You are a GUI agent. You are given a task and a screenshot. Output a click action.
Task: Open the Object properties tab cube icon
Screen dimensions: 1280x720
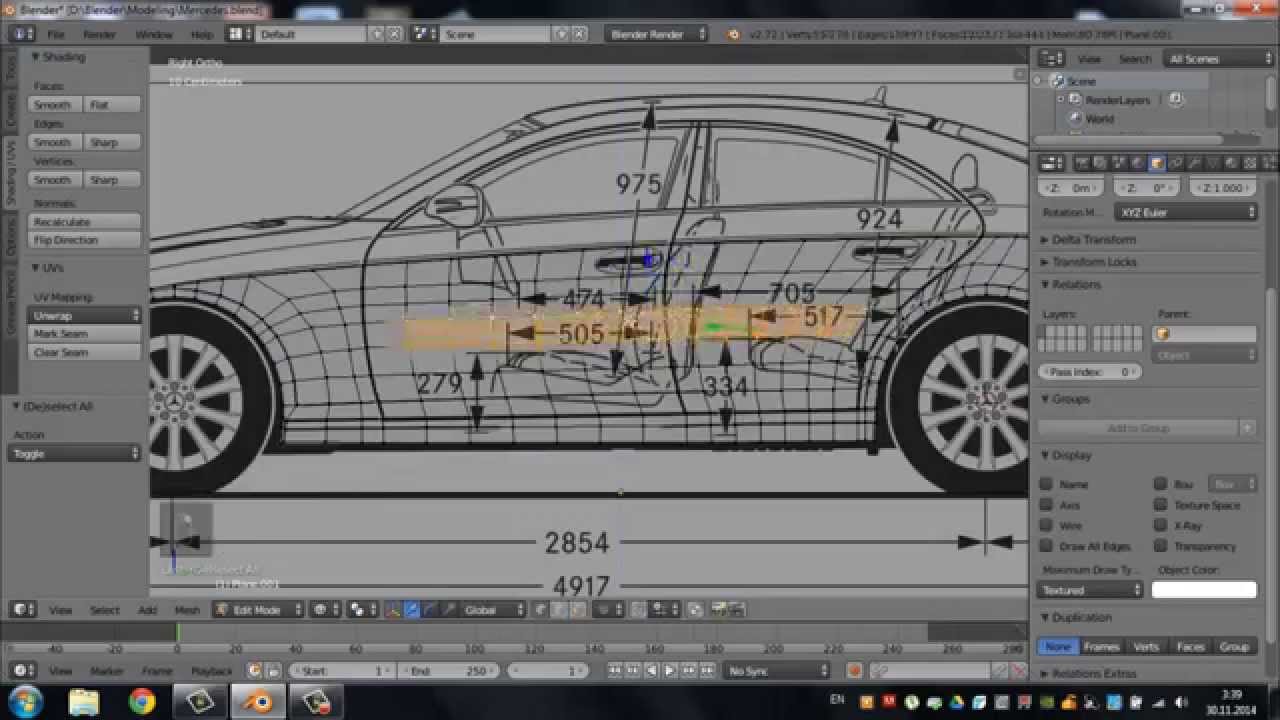[1157, 163]
